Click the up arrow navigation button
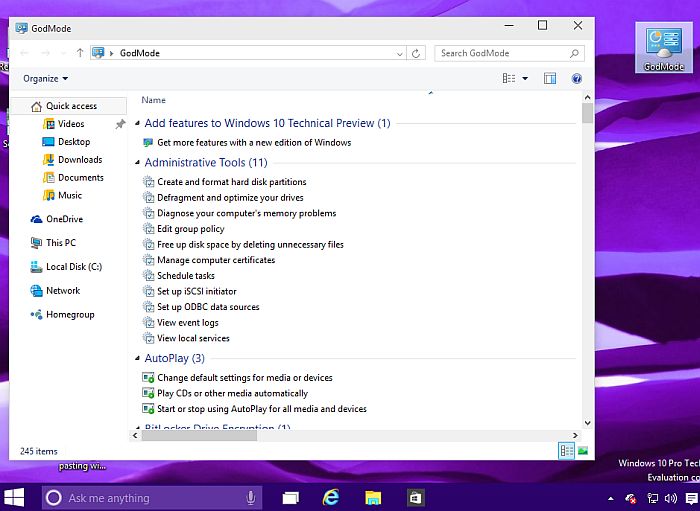Screen dimensions: 700x511 pos(80,53)
